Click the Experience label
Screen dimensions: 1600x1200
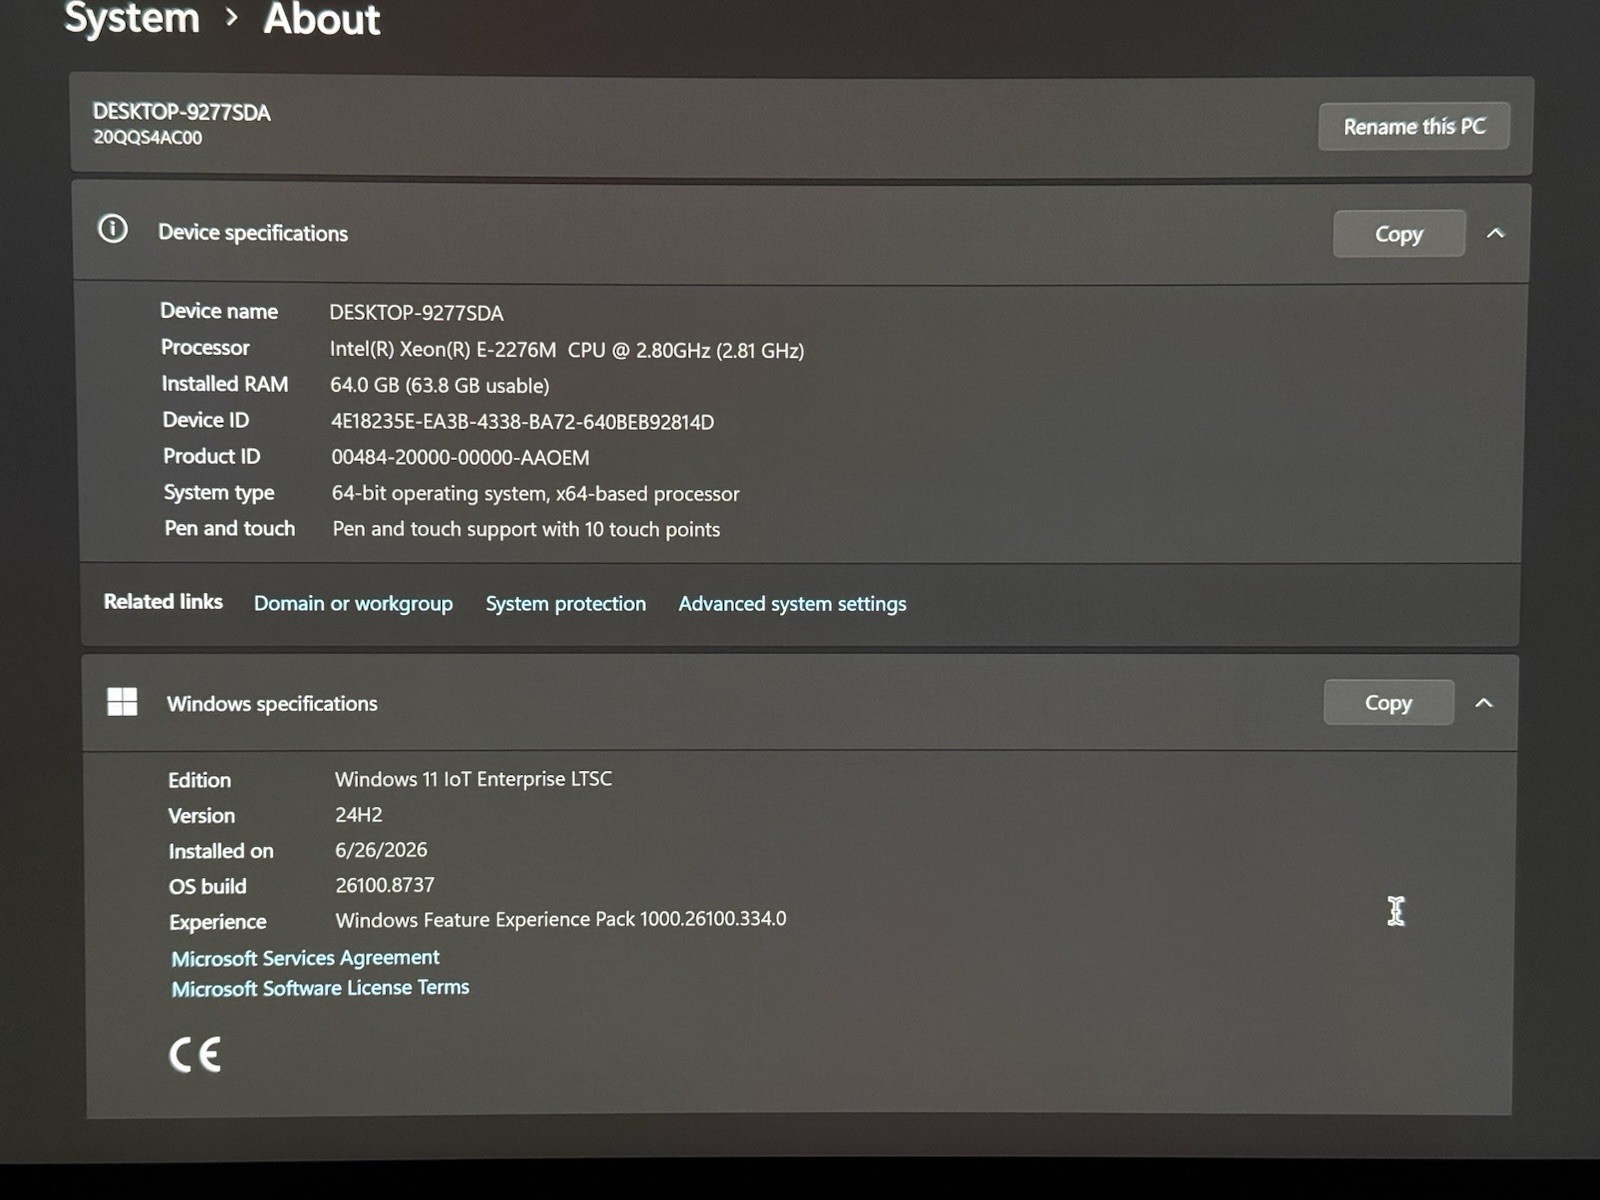click(217, 922)
